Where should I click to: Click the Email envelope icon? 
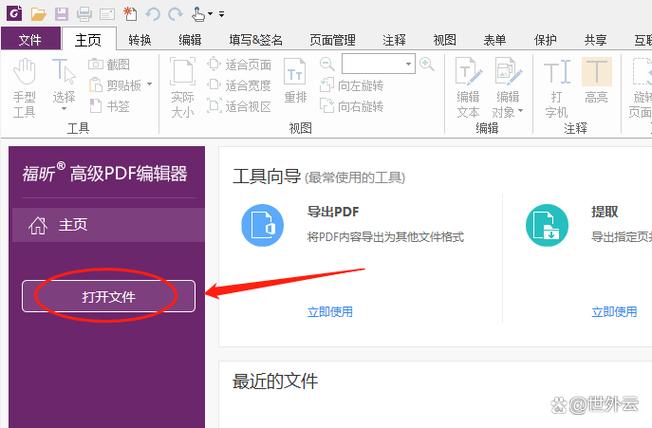[107, 15]
